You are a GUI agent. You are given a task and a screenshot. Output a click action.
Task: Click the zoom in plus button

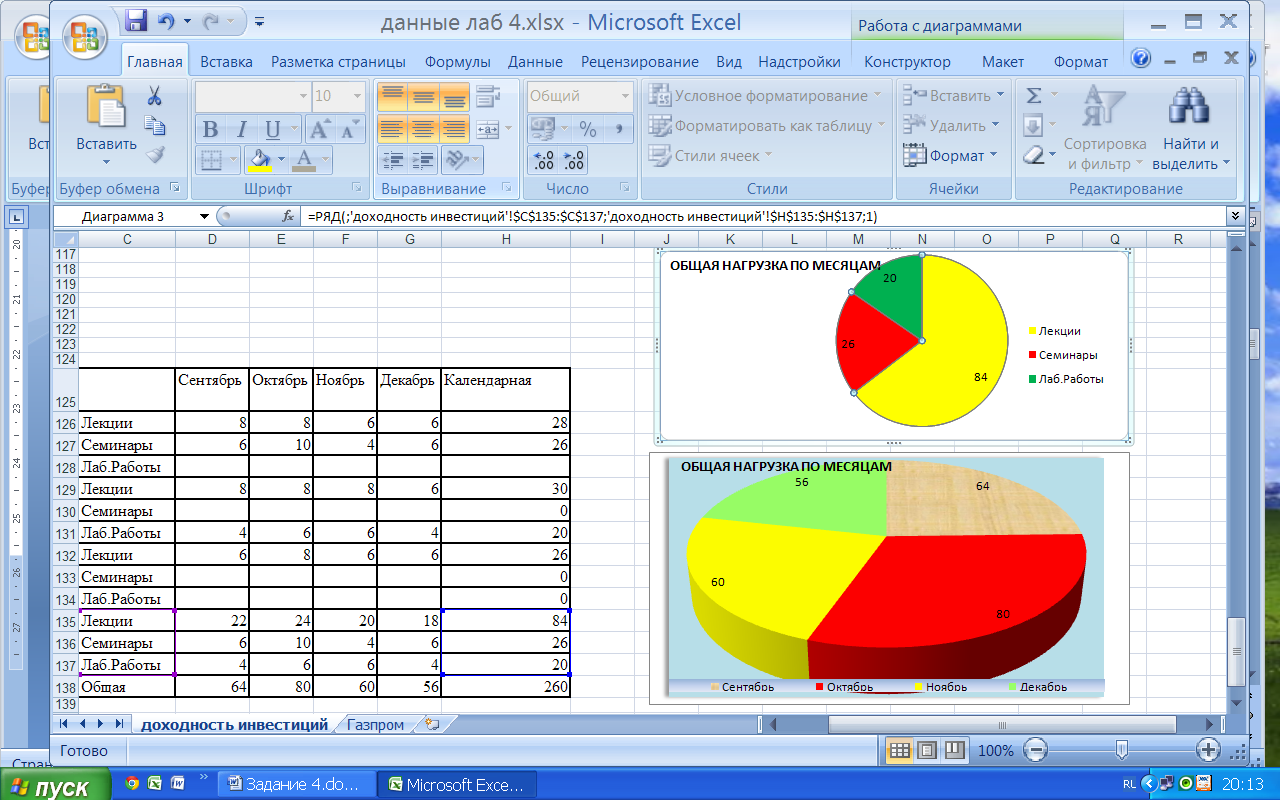(1209, 750)
